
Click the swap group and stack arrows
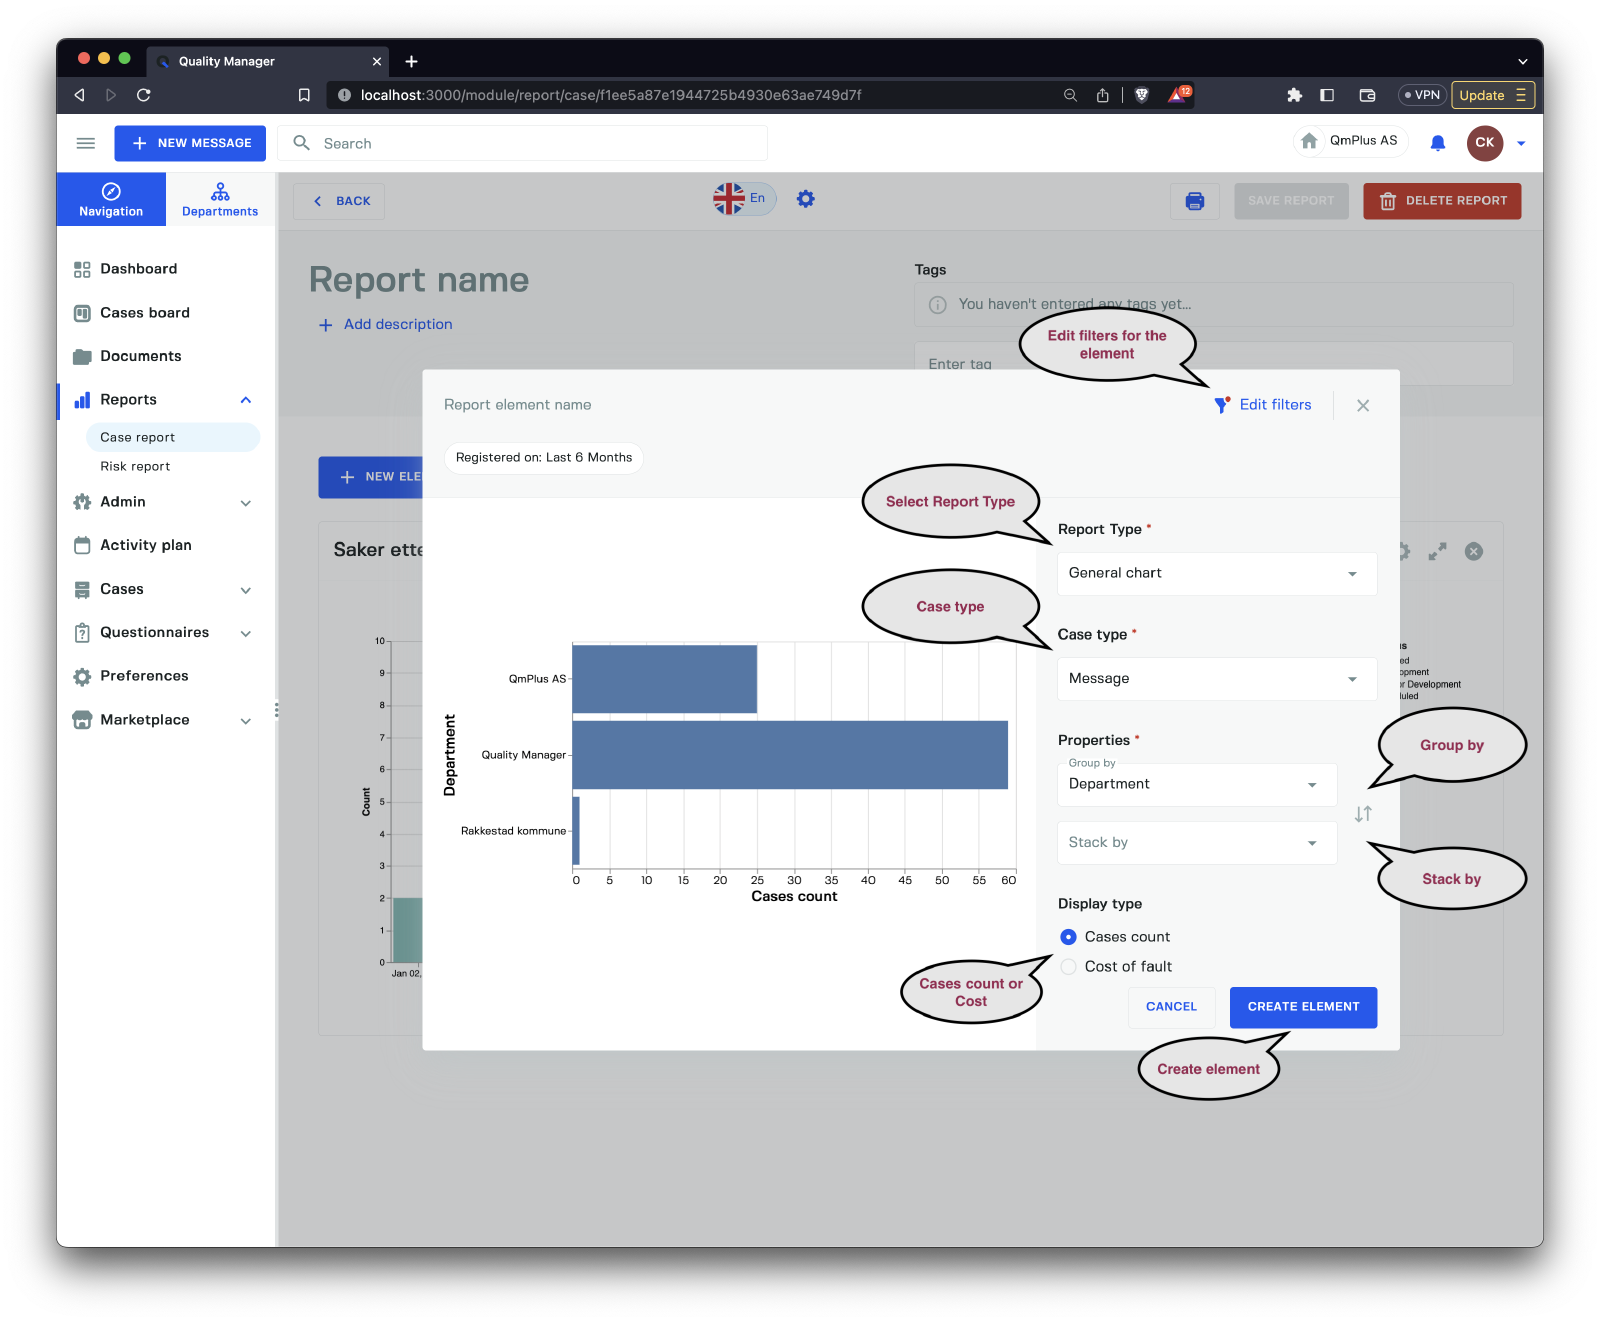(x=1363, y=814)
